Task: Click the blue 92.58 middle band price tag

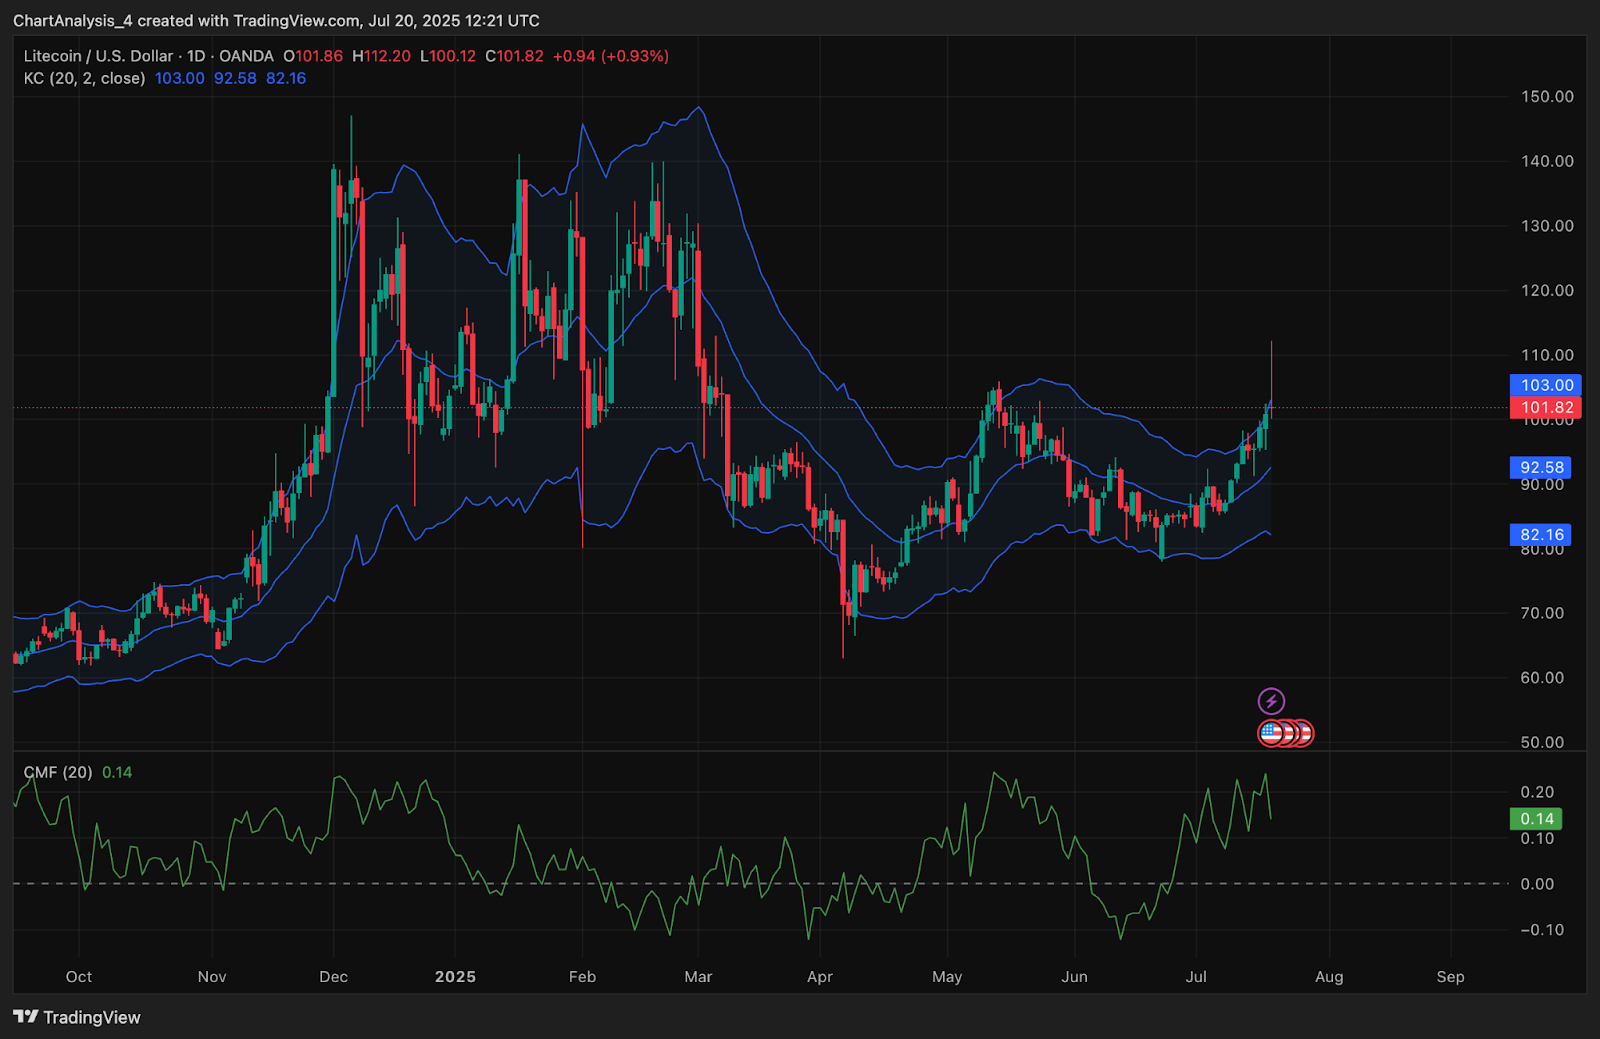Action: tap(1540, 467)
